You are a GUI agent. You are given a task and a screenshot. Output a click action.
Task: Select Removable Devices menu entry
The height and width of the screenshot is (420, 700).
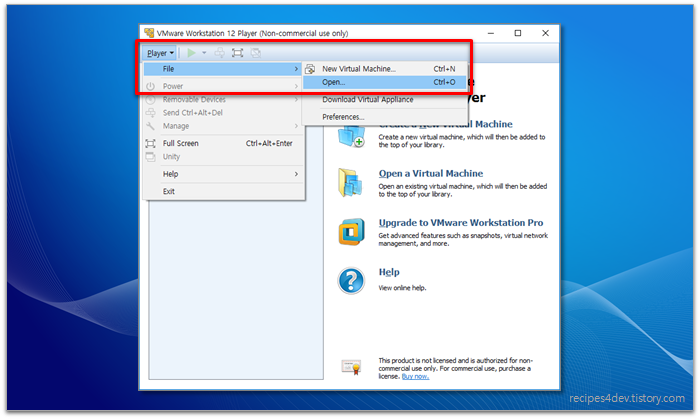click(x=223, y=100)
